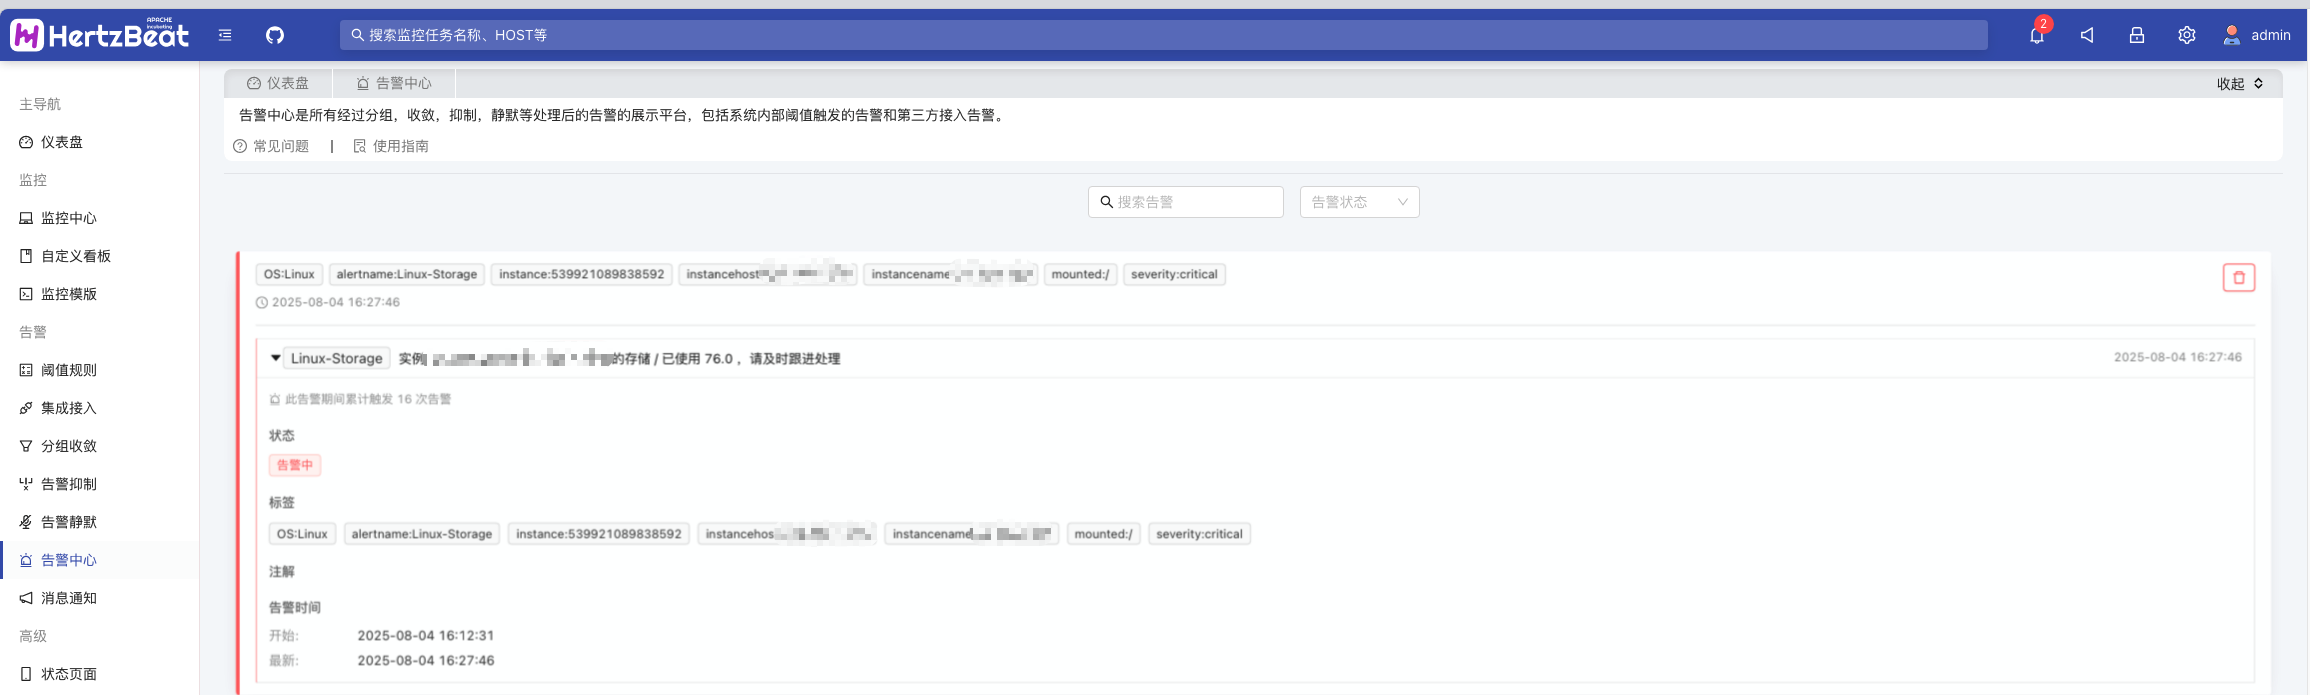Image resolution: width=2310 pixels, height=695 pixels.
Task: Go to 阈值规则 in sidebar
Action: tap(68, 370)
